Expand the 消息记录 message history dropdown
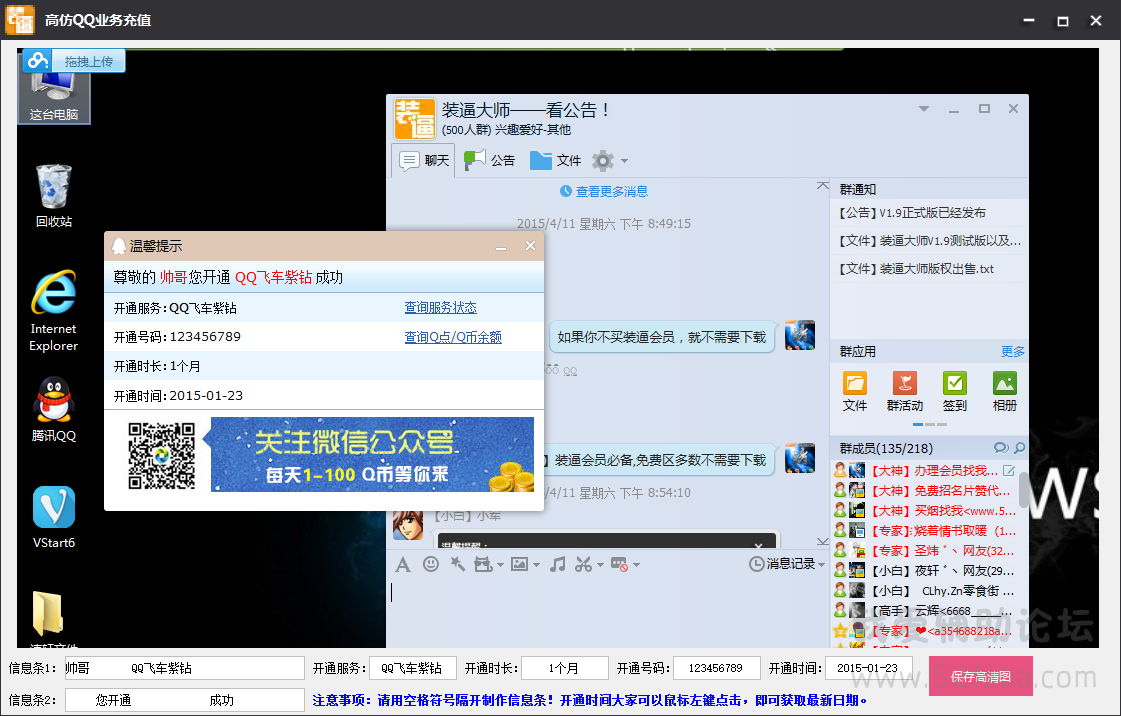 822,564
